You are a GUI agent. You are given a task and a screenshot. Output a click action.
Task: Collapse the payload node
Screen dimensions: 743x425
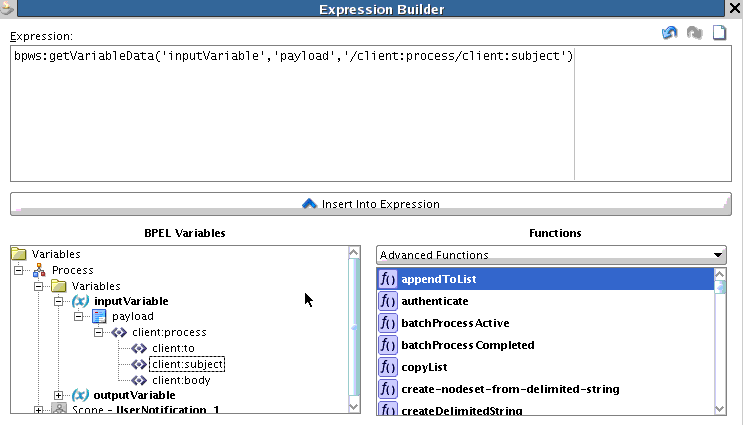tap(78, 316)
